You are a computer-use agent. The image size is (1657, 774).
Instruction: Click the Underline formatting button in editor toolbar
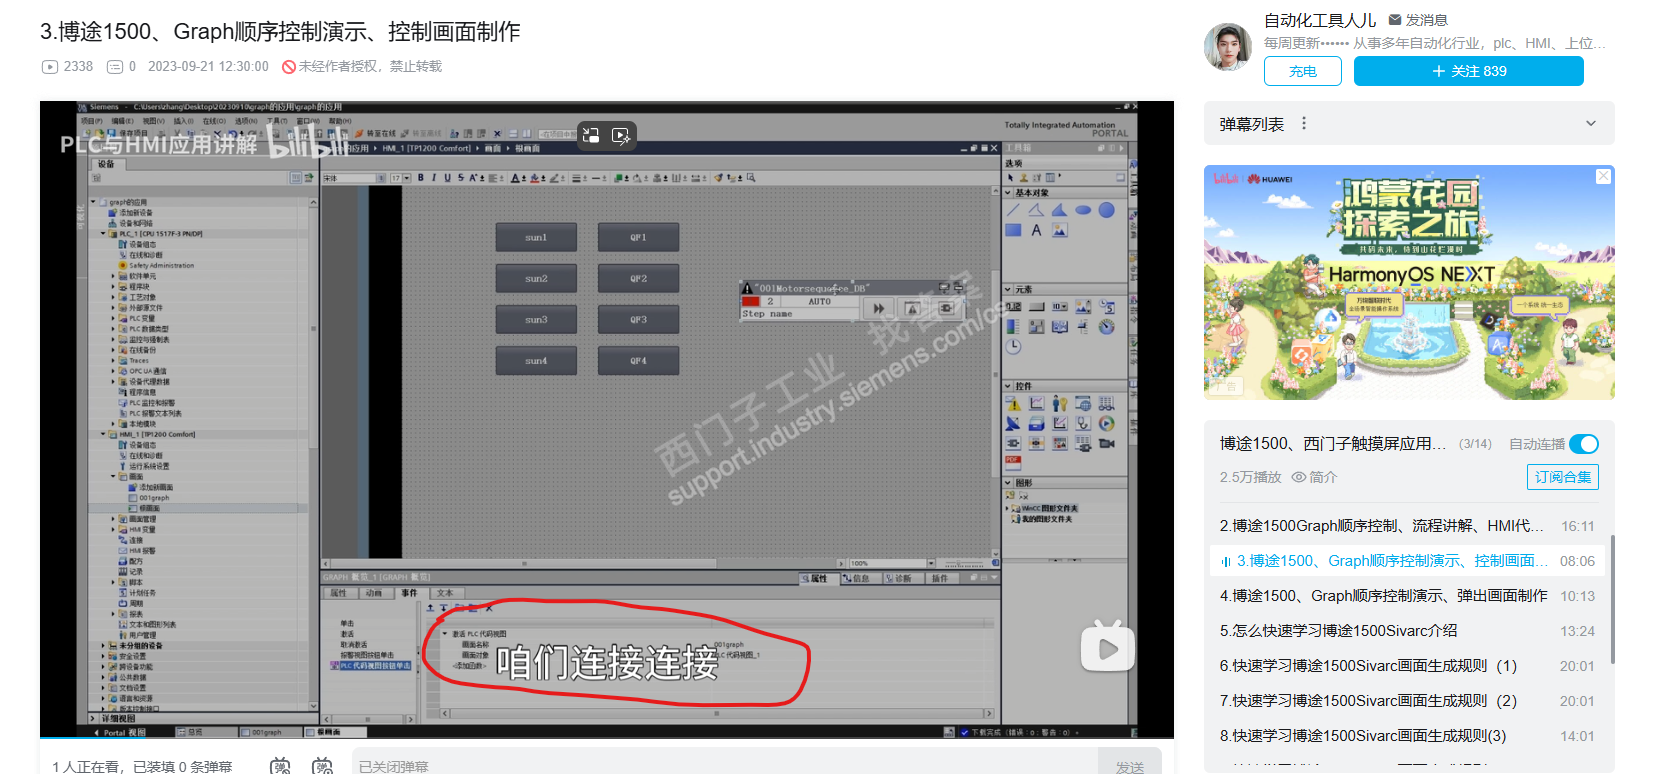tap(447, 178)
